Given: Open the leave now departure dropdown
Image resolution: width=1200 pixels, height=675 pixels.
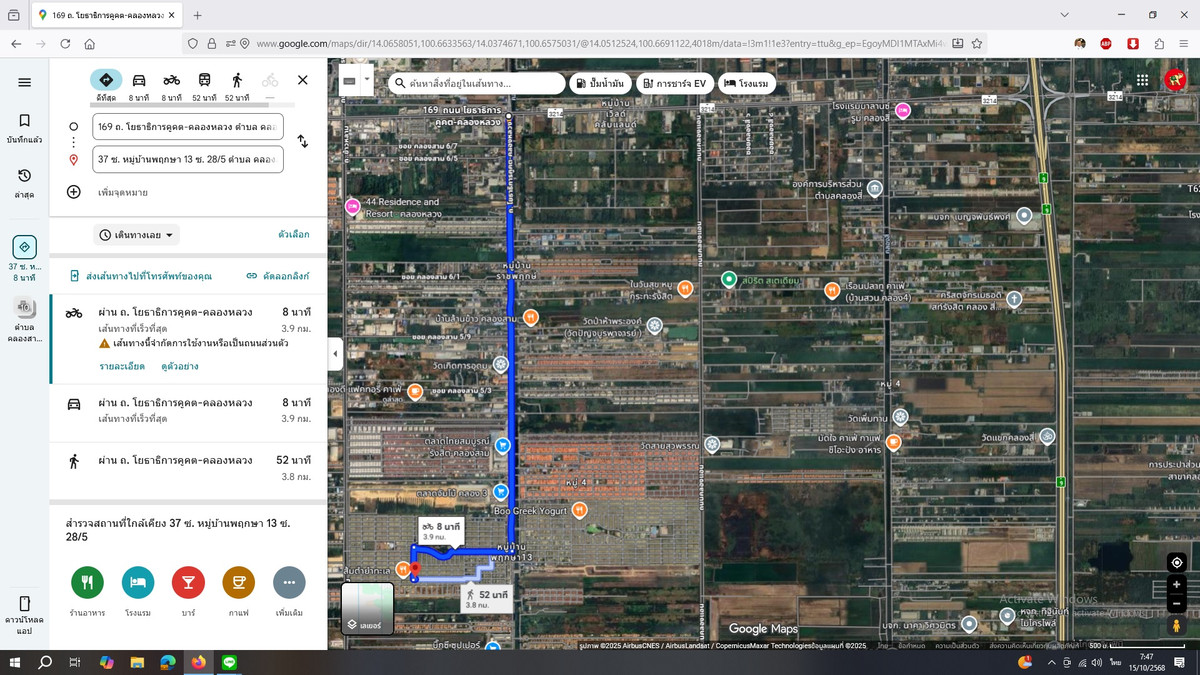Looking at the screenshot, I should pyautogui.click(x=137, y=235).
